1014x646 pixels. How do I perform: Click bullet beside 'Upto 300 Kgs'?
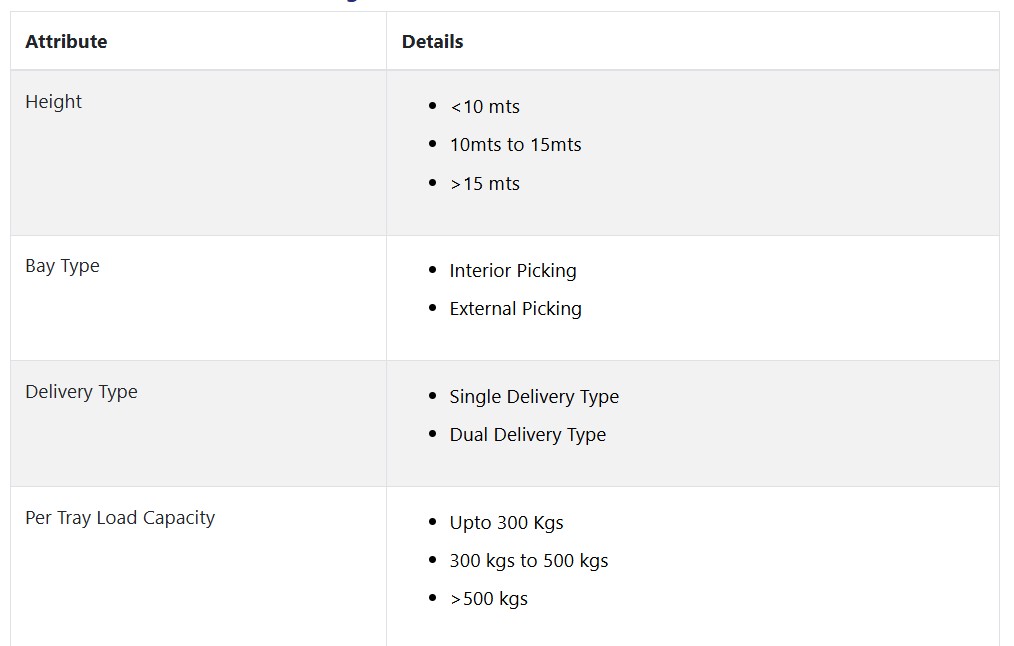click(x=433, y=521)
